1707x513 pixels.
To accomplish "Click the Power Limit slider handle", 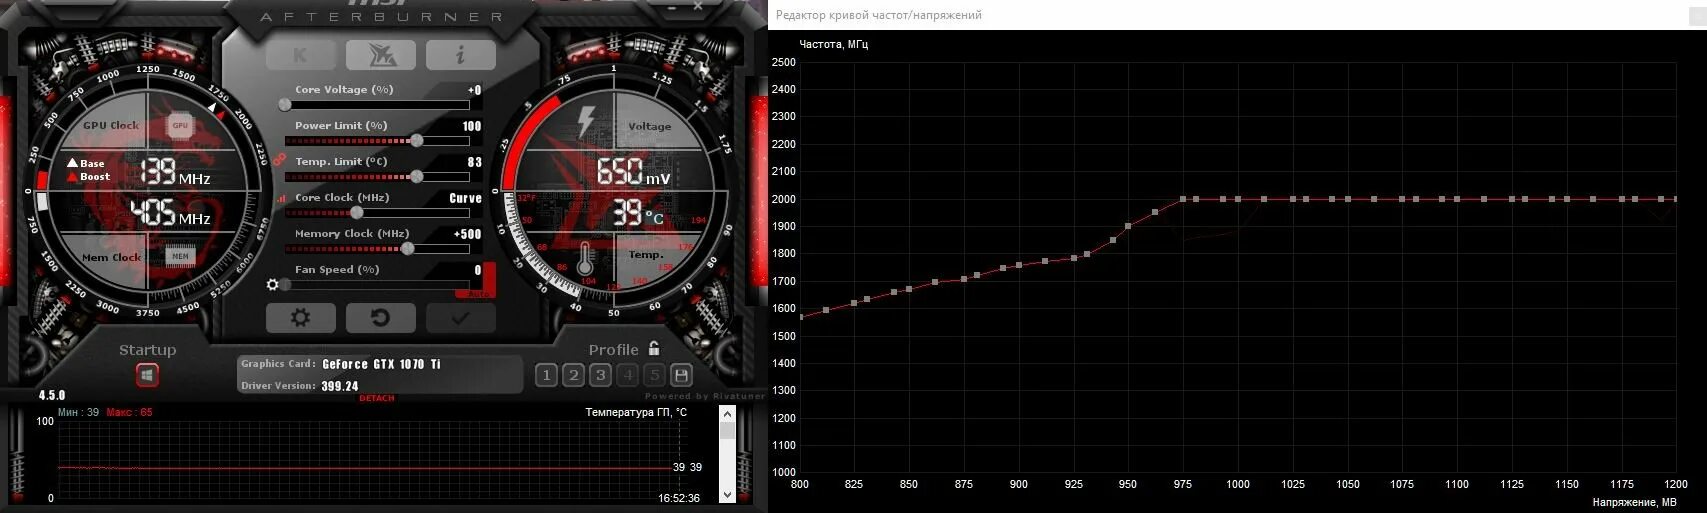I will 417,140.
